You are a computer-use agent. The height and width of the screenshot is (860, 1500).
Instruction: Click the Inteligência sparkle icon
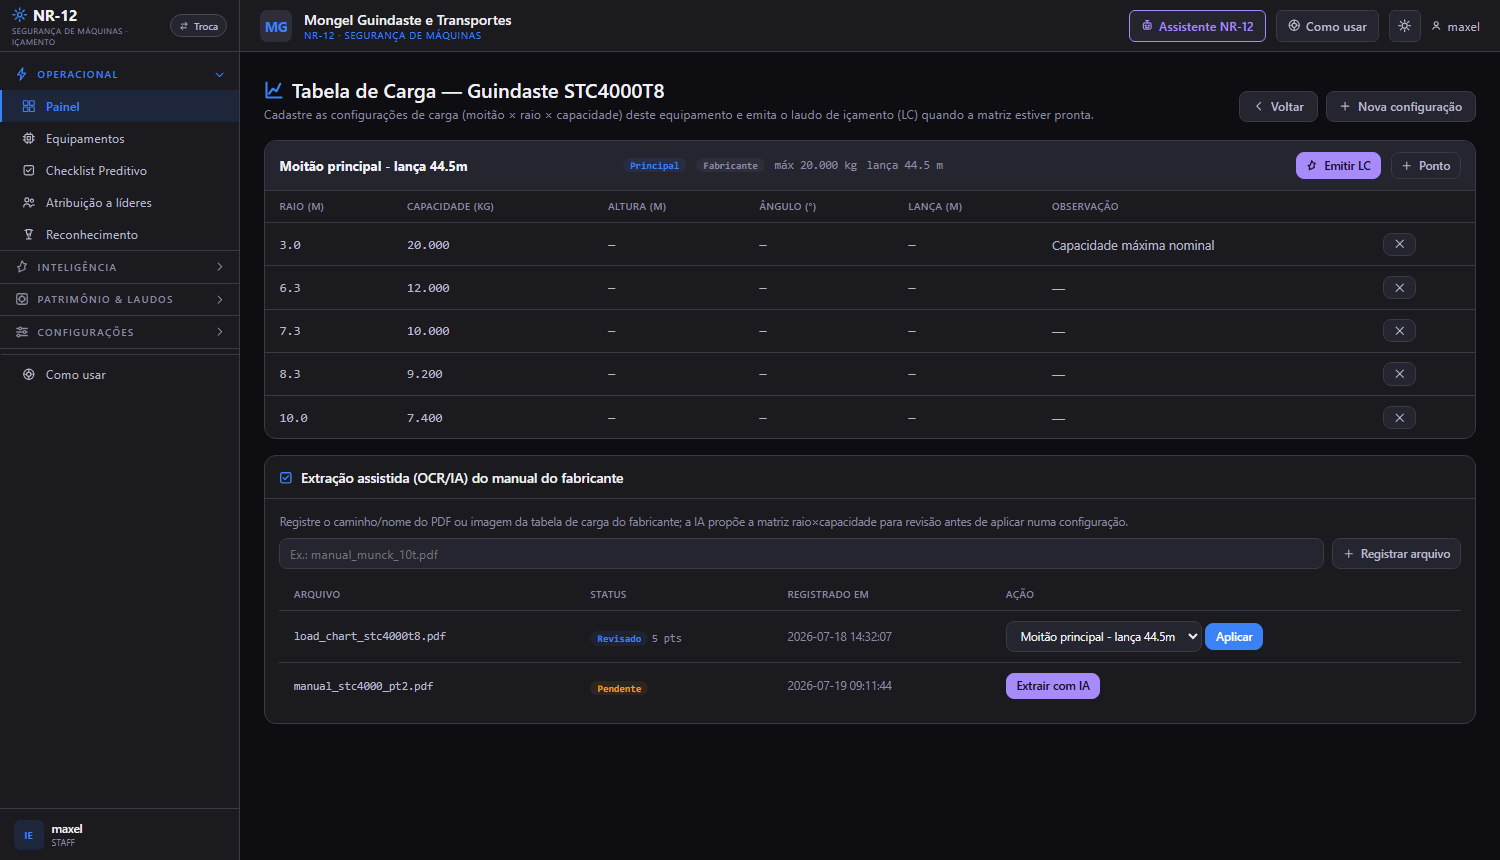point(22,267)
